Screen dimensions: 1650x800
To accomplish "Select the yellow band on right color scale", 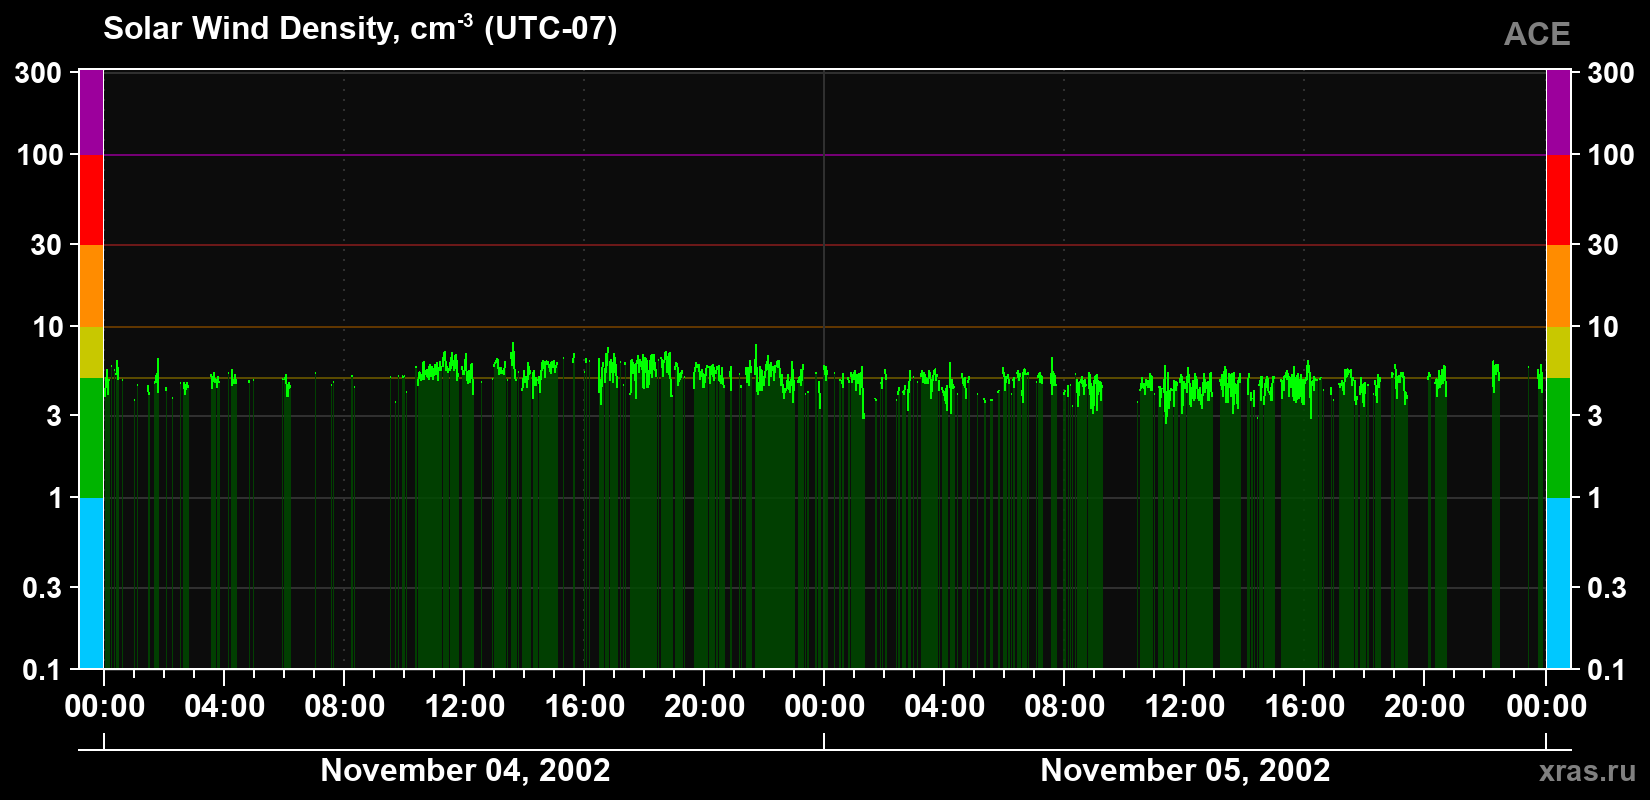I will (x=1559, y=352).
